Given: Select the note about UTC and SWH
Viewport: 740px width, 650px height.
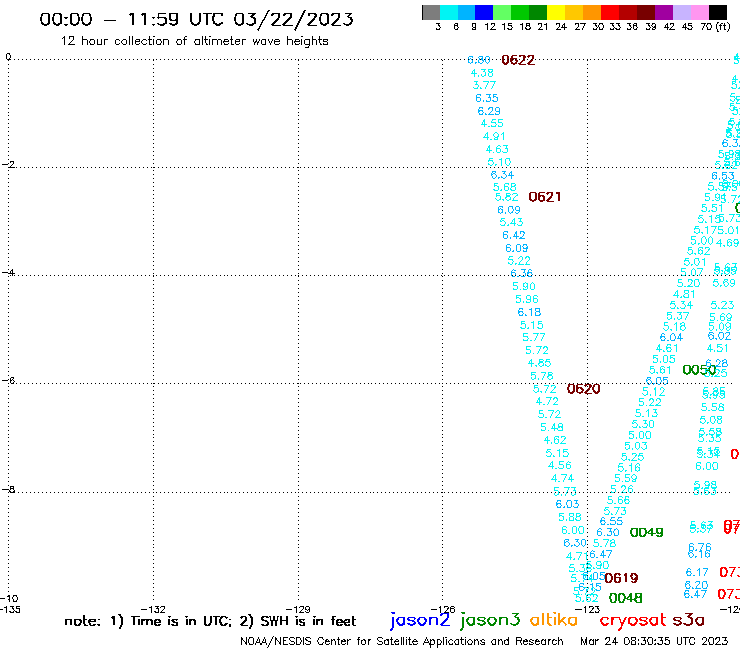Looking at the screenshot, I should point(210,621).
